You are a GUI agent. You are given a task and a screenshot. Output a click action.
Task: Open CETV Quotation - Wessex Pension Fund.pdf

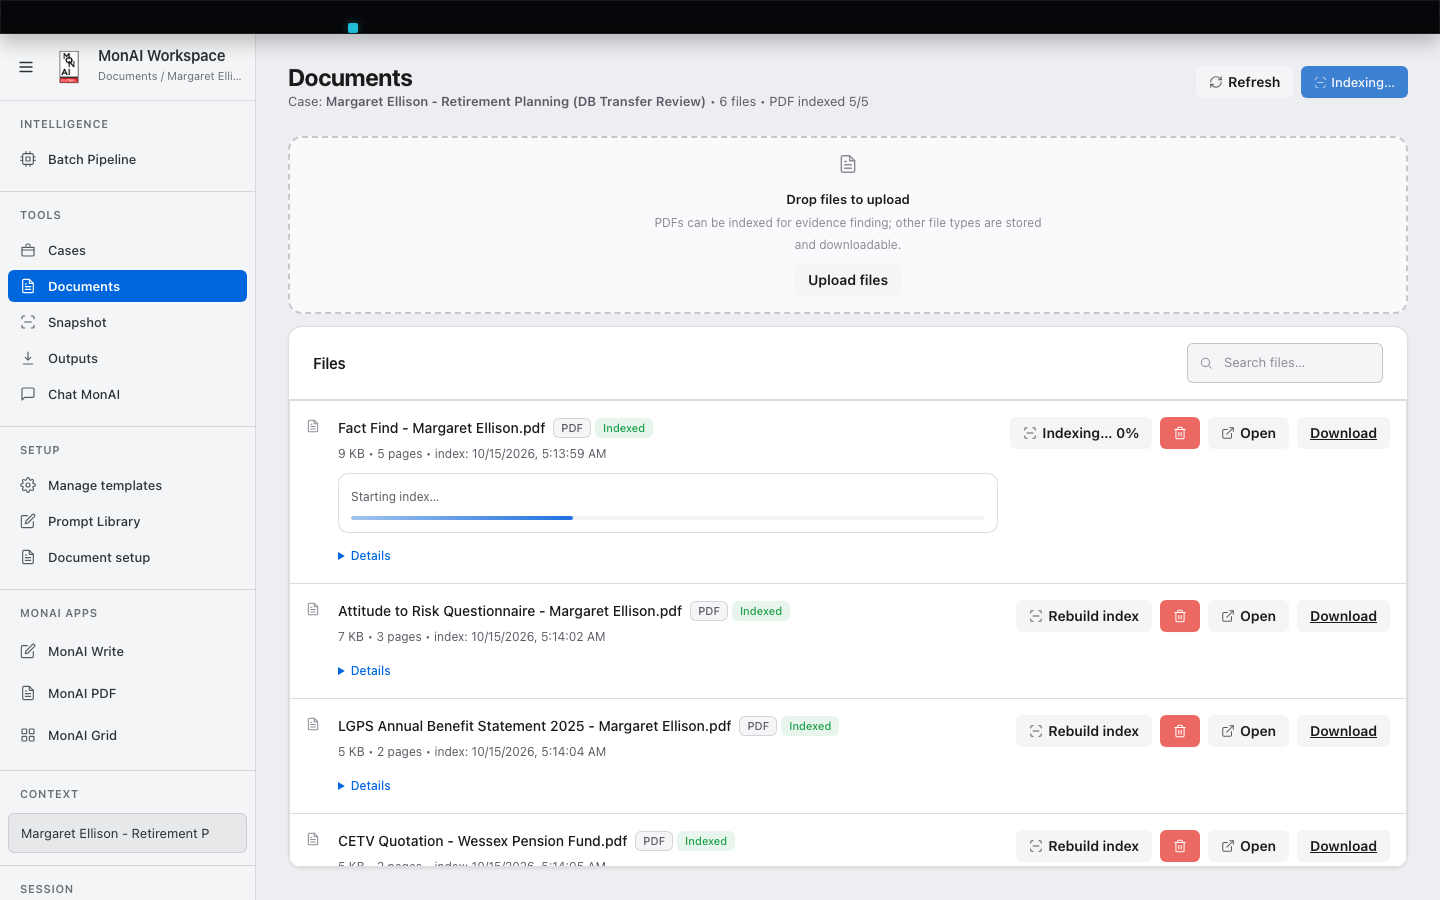(1248, 846)
